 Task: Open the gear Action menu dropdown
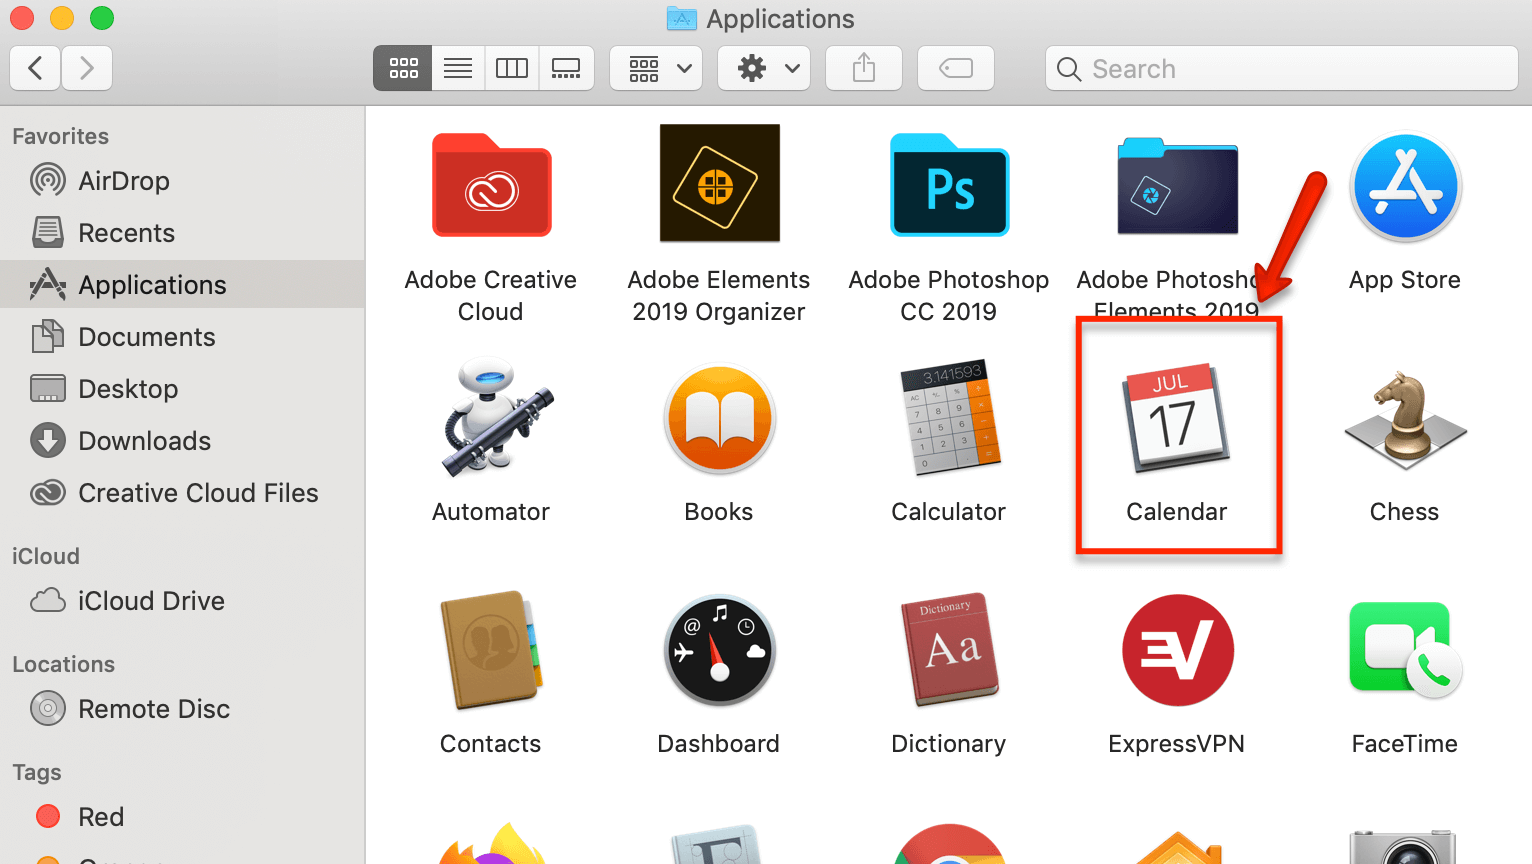tap(764, 68)
